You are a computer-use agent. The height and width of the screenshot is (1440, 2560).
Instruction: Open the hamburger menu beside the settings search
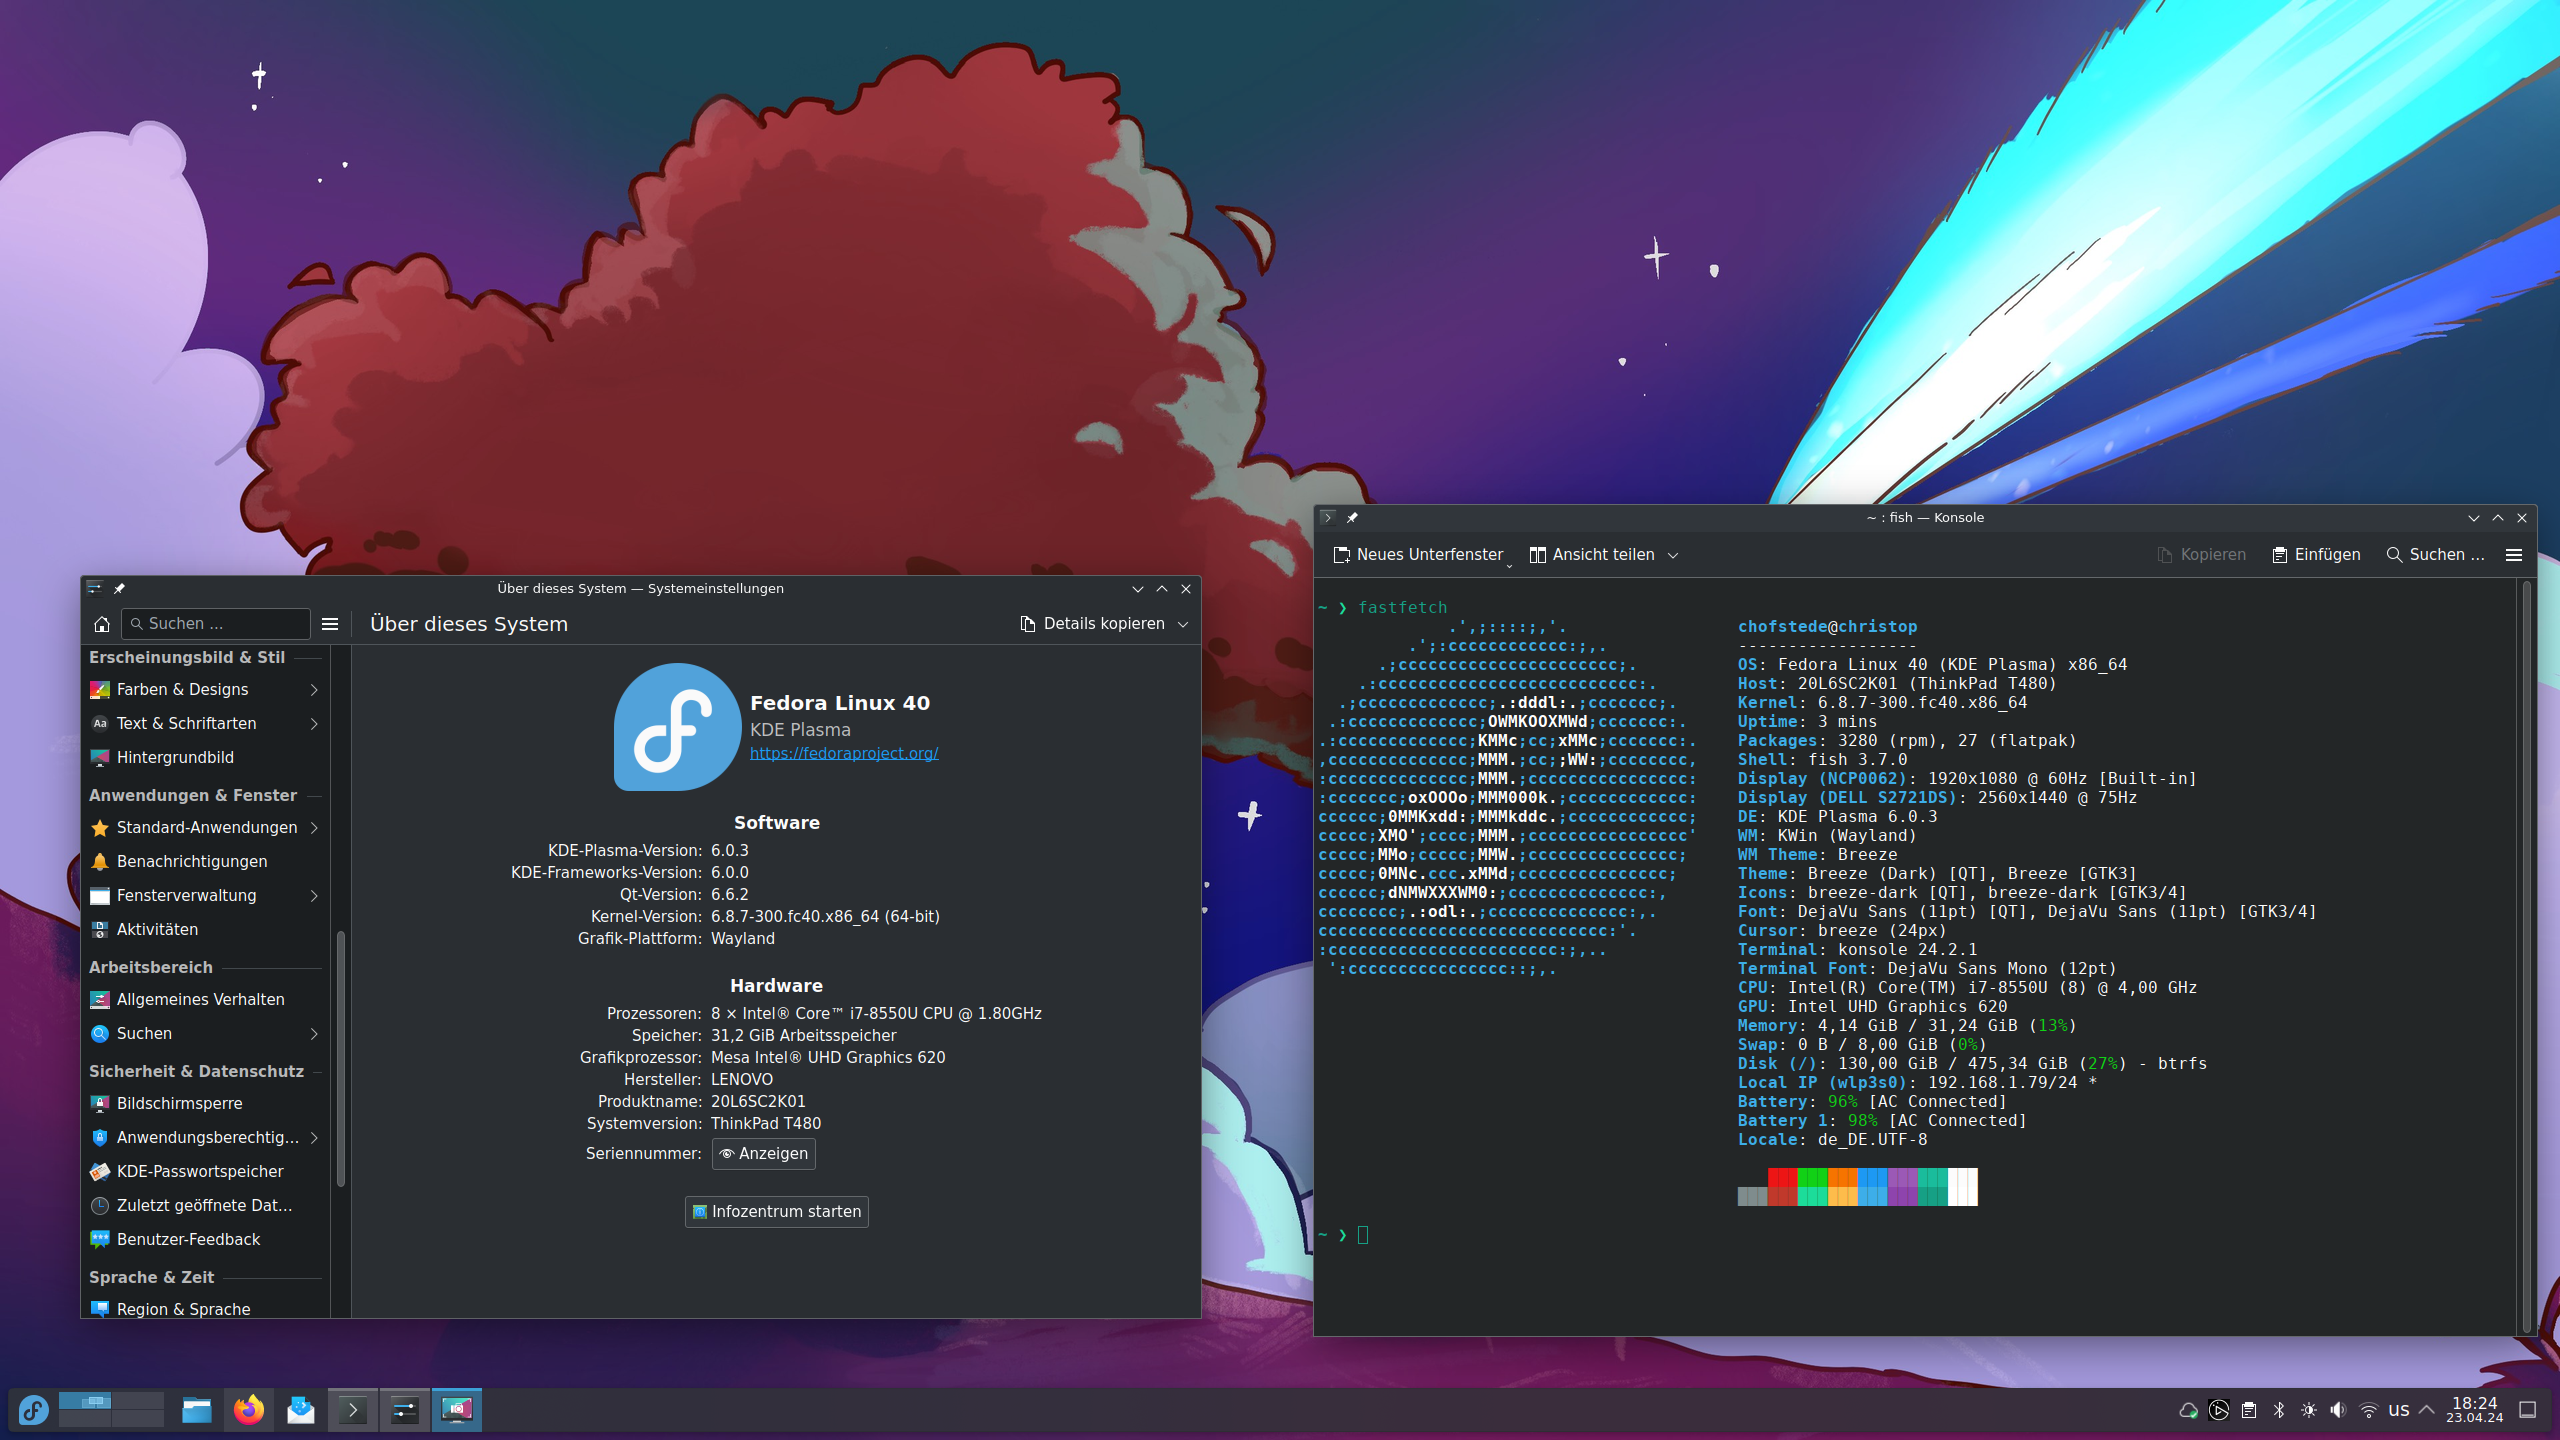(330, 624)
